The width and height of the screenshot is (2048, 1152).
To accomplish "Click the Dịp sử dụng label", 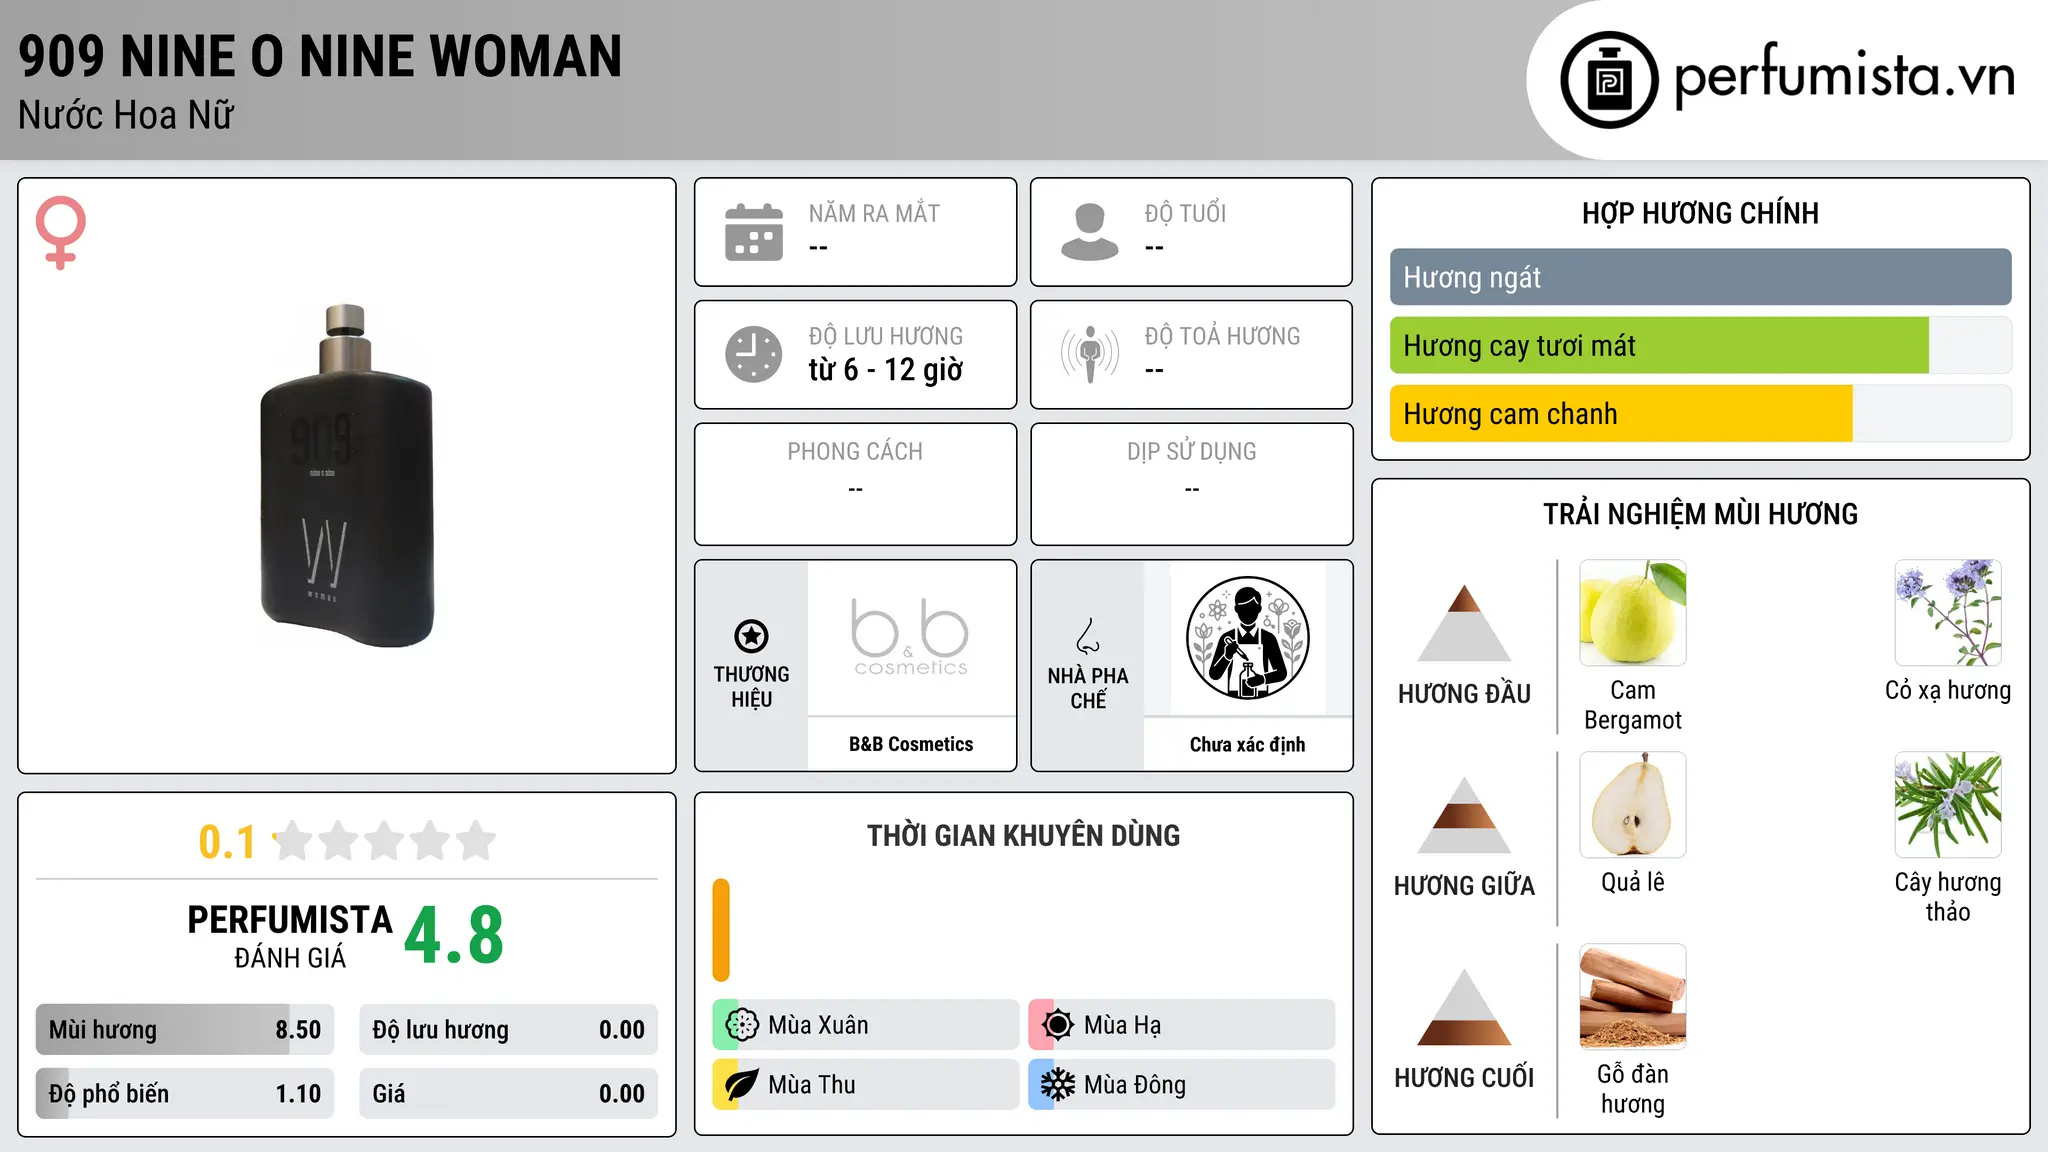I will [x=1192, y=452].
